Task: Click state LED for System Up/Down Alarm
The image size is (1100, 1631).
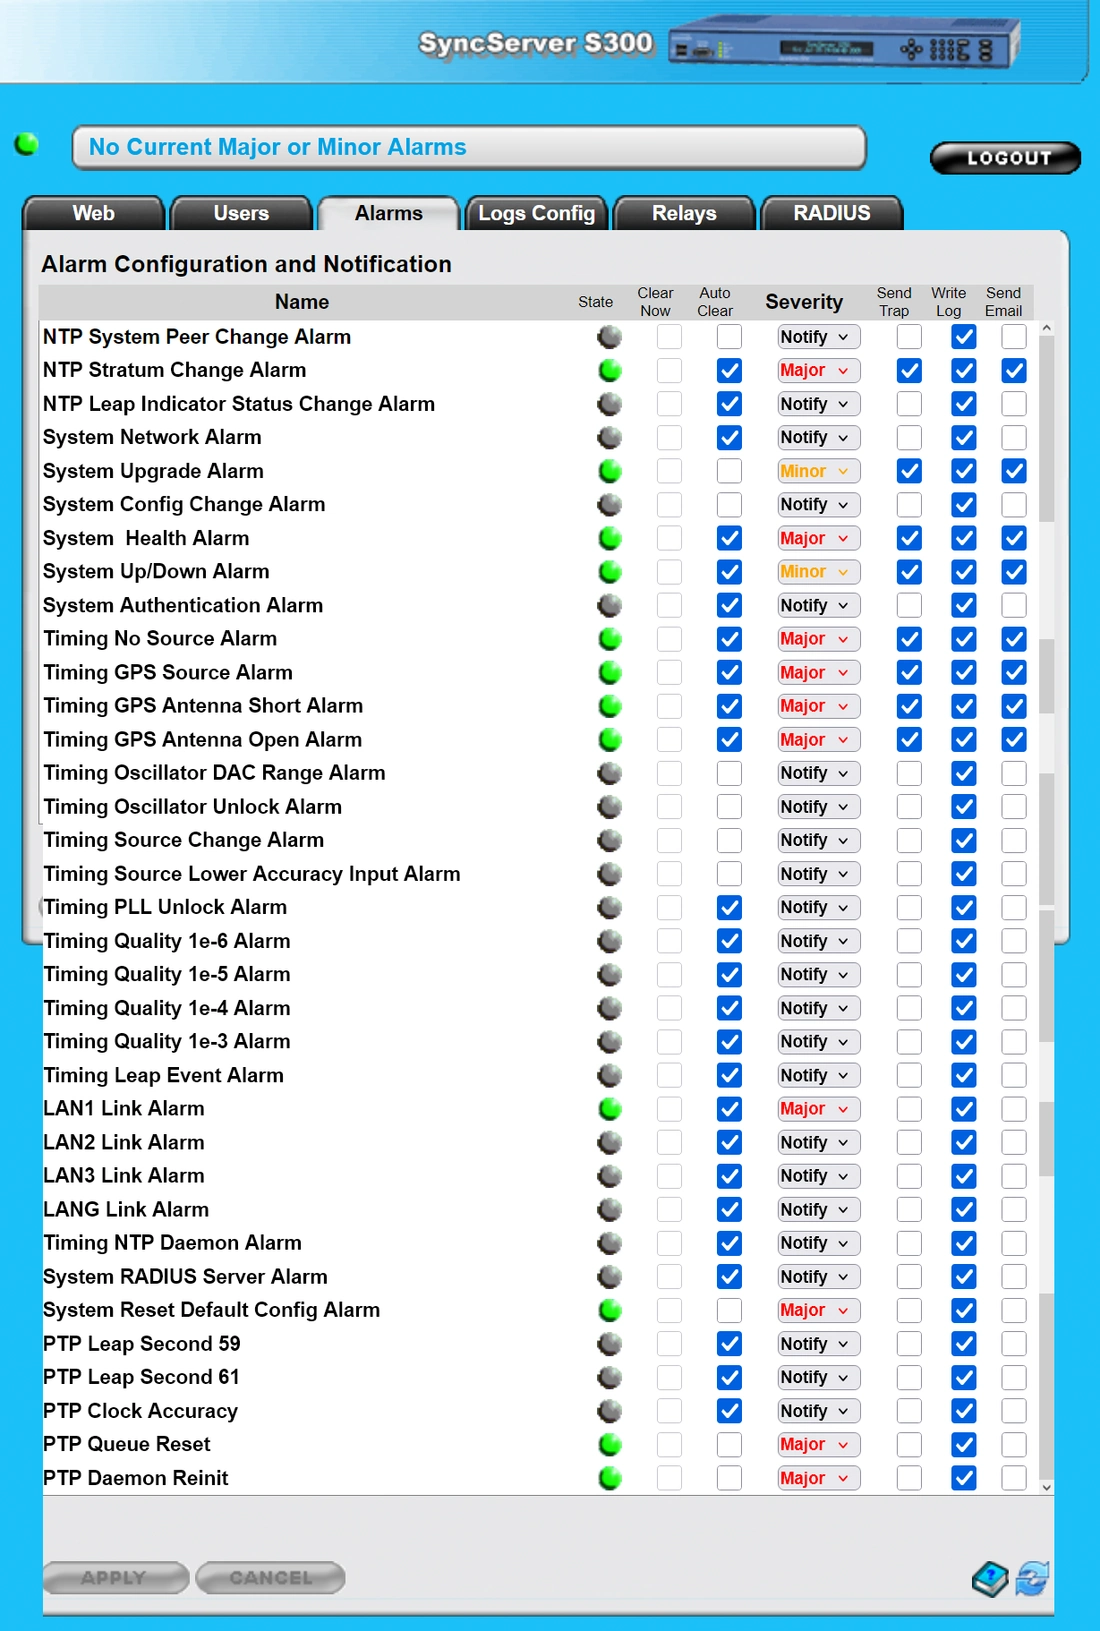Action: click(x=610, y=572)
